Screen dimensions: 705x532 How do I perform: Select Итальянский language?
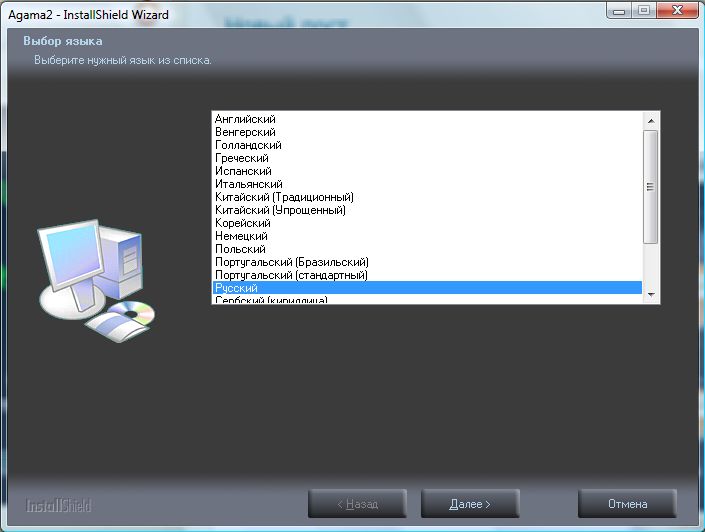point(427,184)
